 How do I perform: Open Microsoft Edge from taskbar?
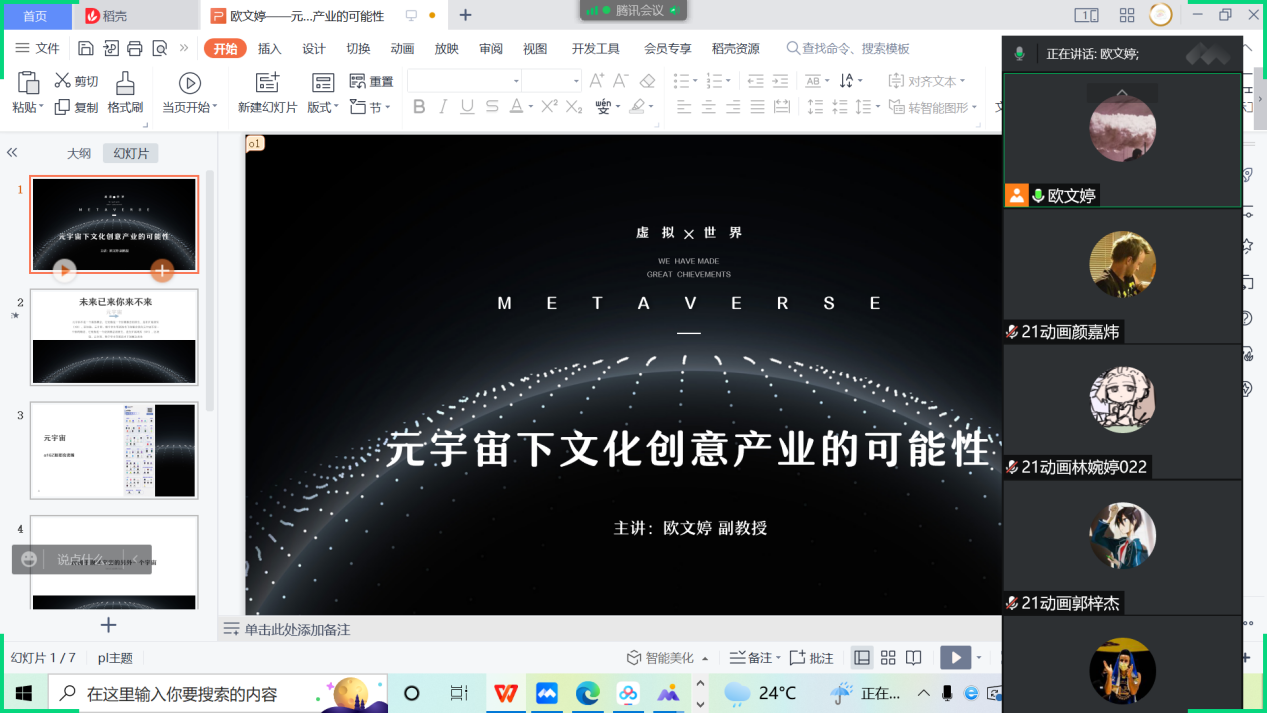click(x=587, y=693)
